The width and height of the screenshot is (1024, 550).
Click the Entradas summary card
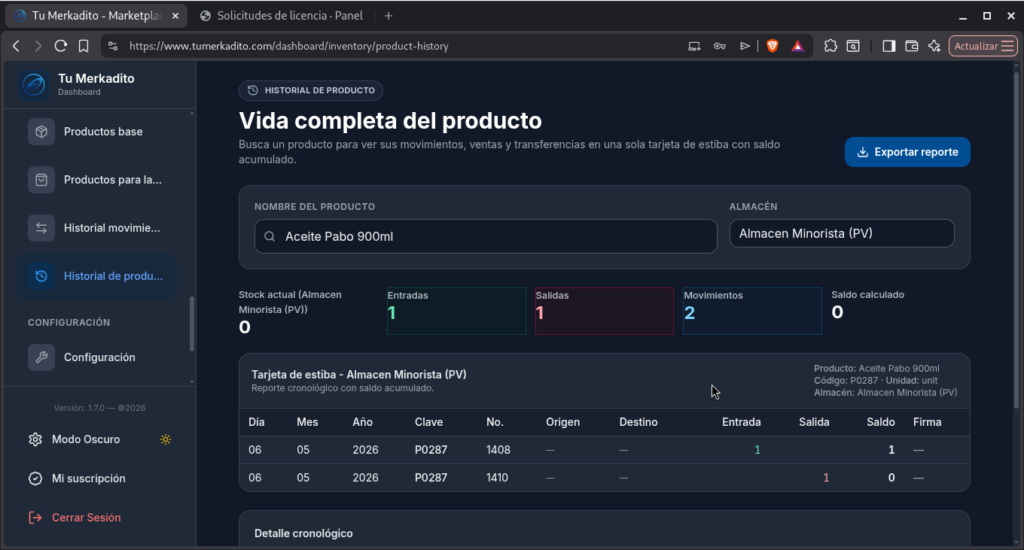point(456,311)
